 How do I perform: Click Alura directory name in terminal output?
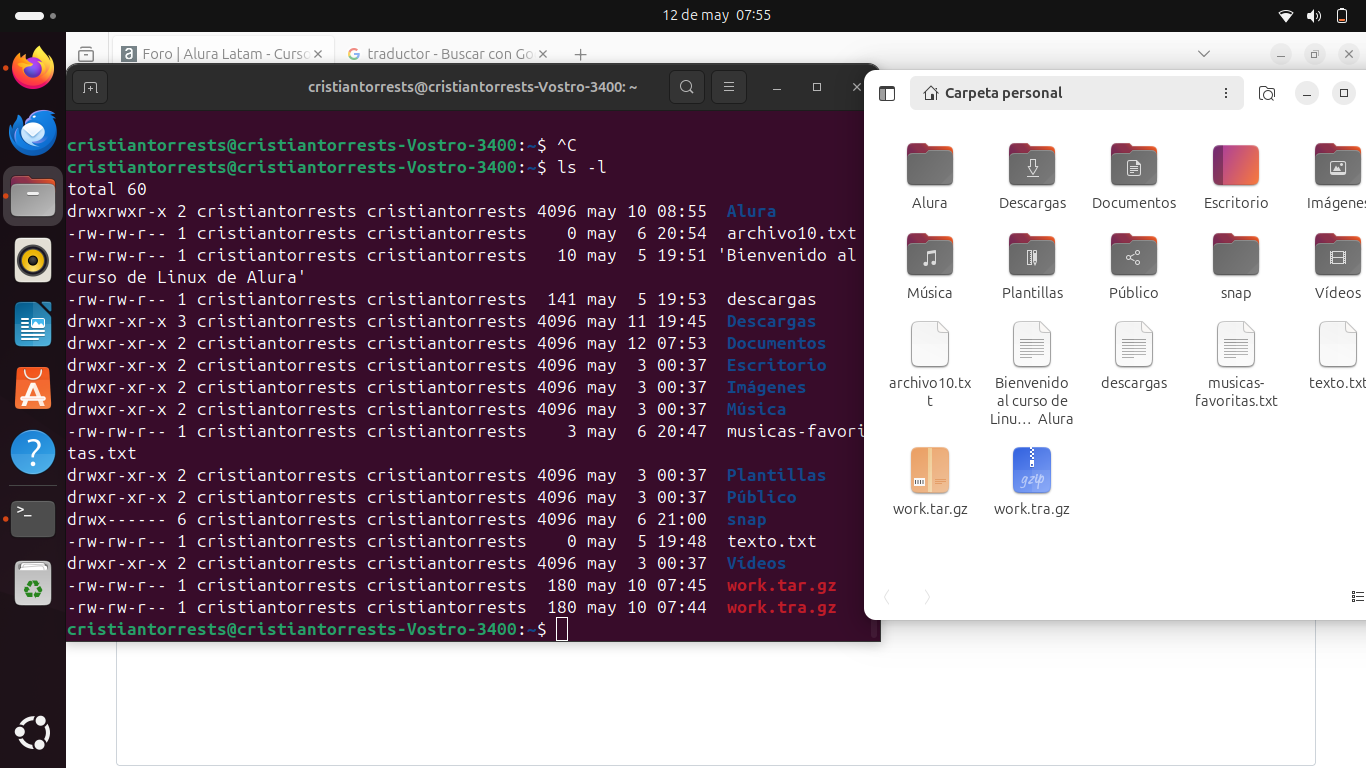[751, 211]
